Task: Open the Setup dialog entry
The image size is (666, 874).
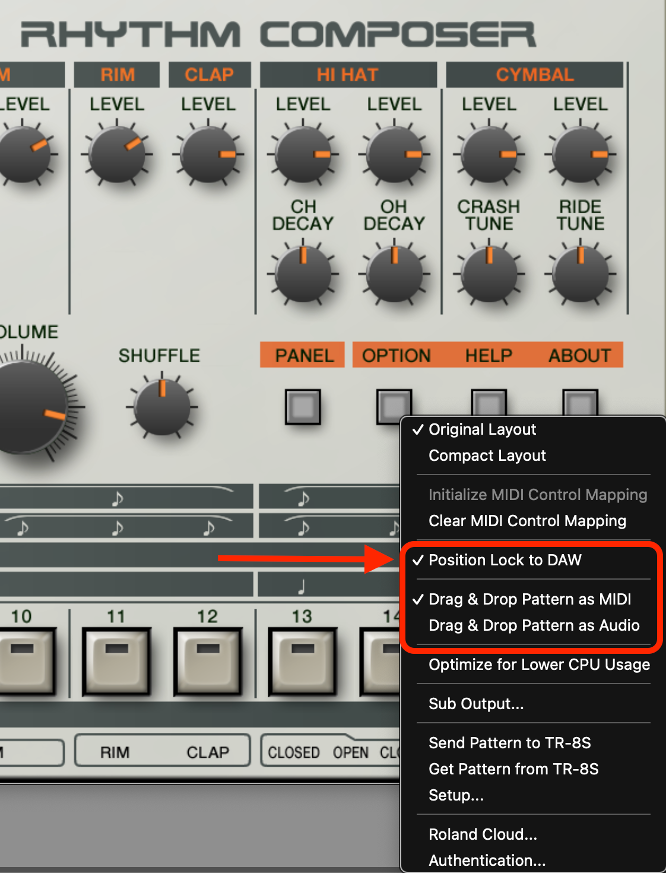Action: click(456, 795)
